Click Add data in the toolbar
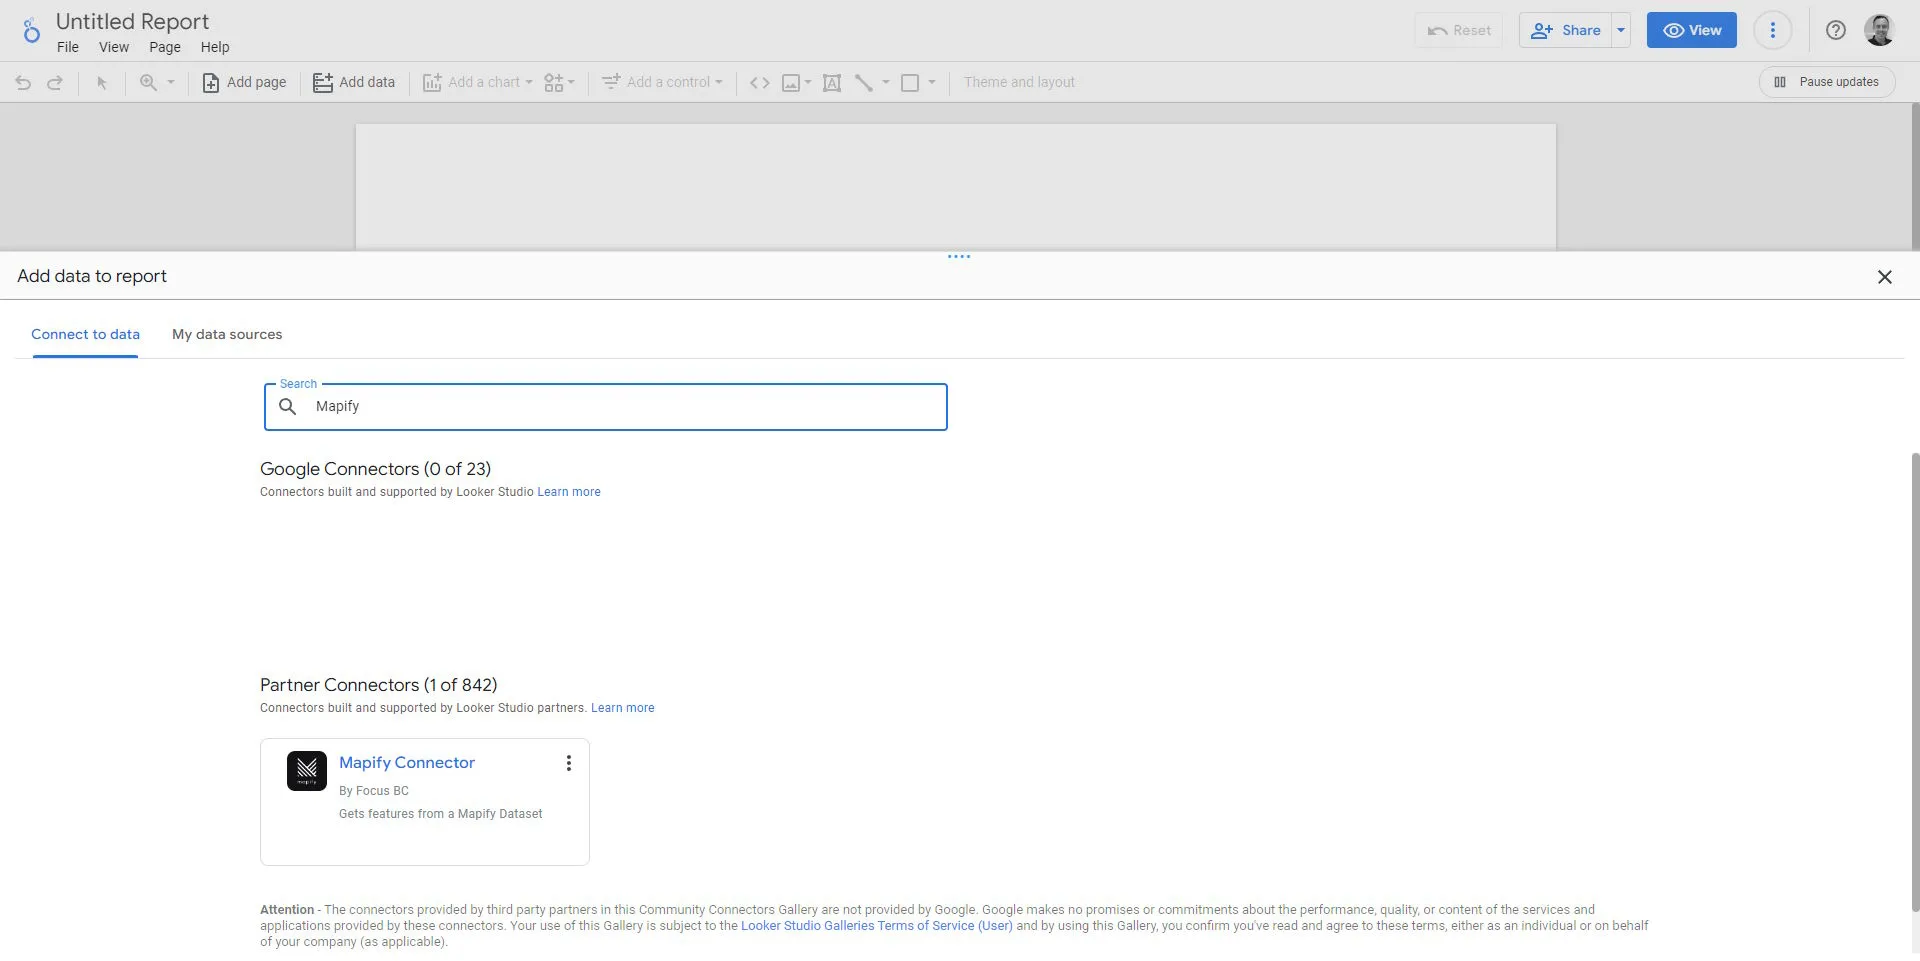Screen dimensions: 1920x961 354,82
